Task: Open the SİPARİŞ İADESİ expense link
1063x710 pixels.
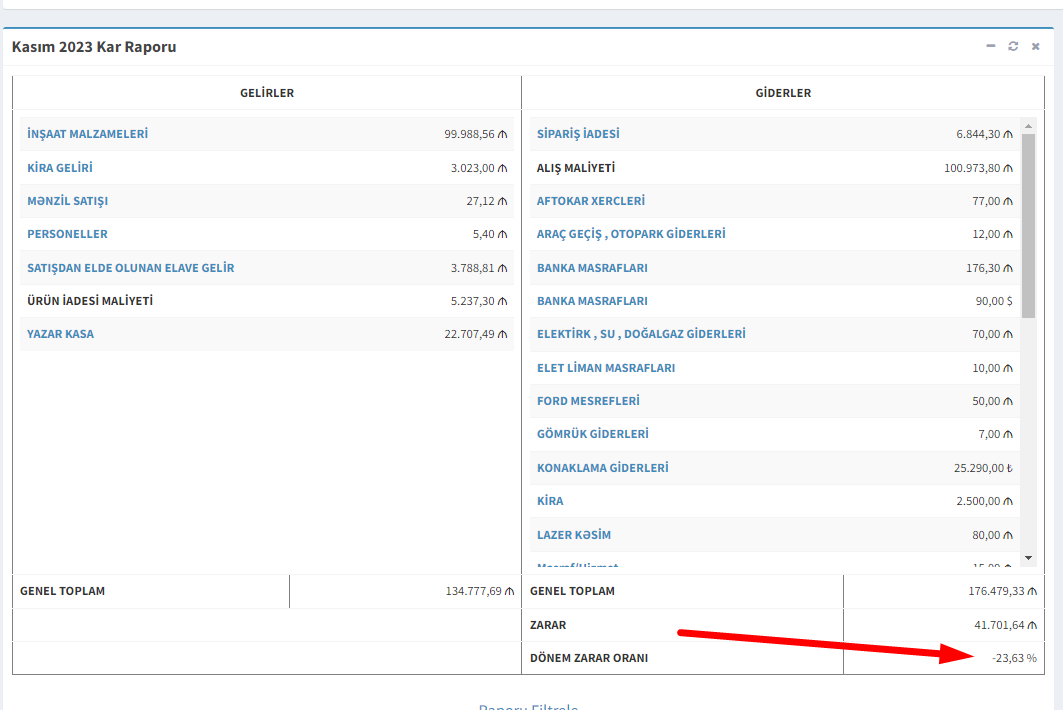Action: (578, 134)
